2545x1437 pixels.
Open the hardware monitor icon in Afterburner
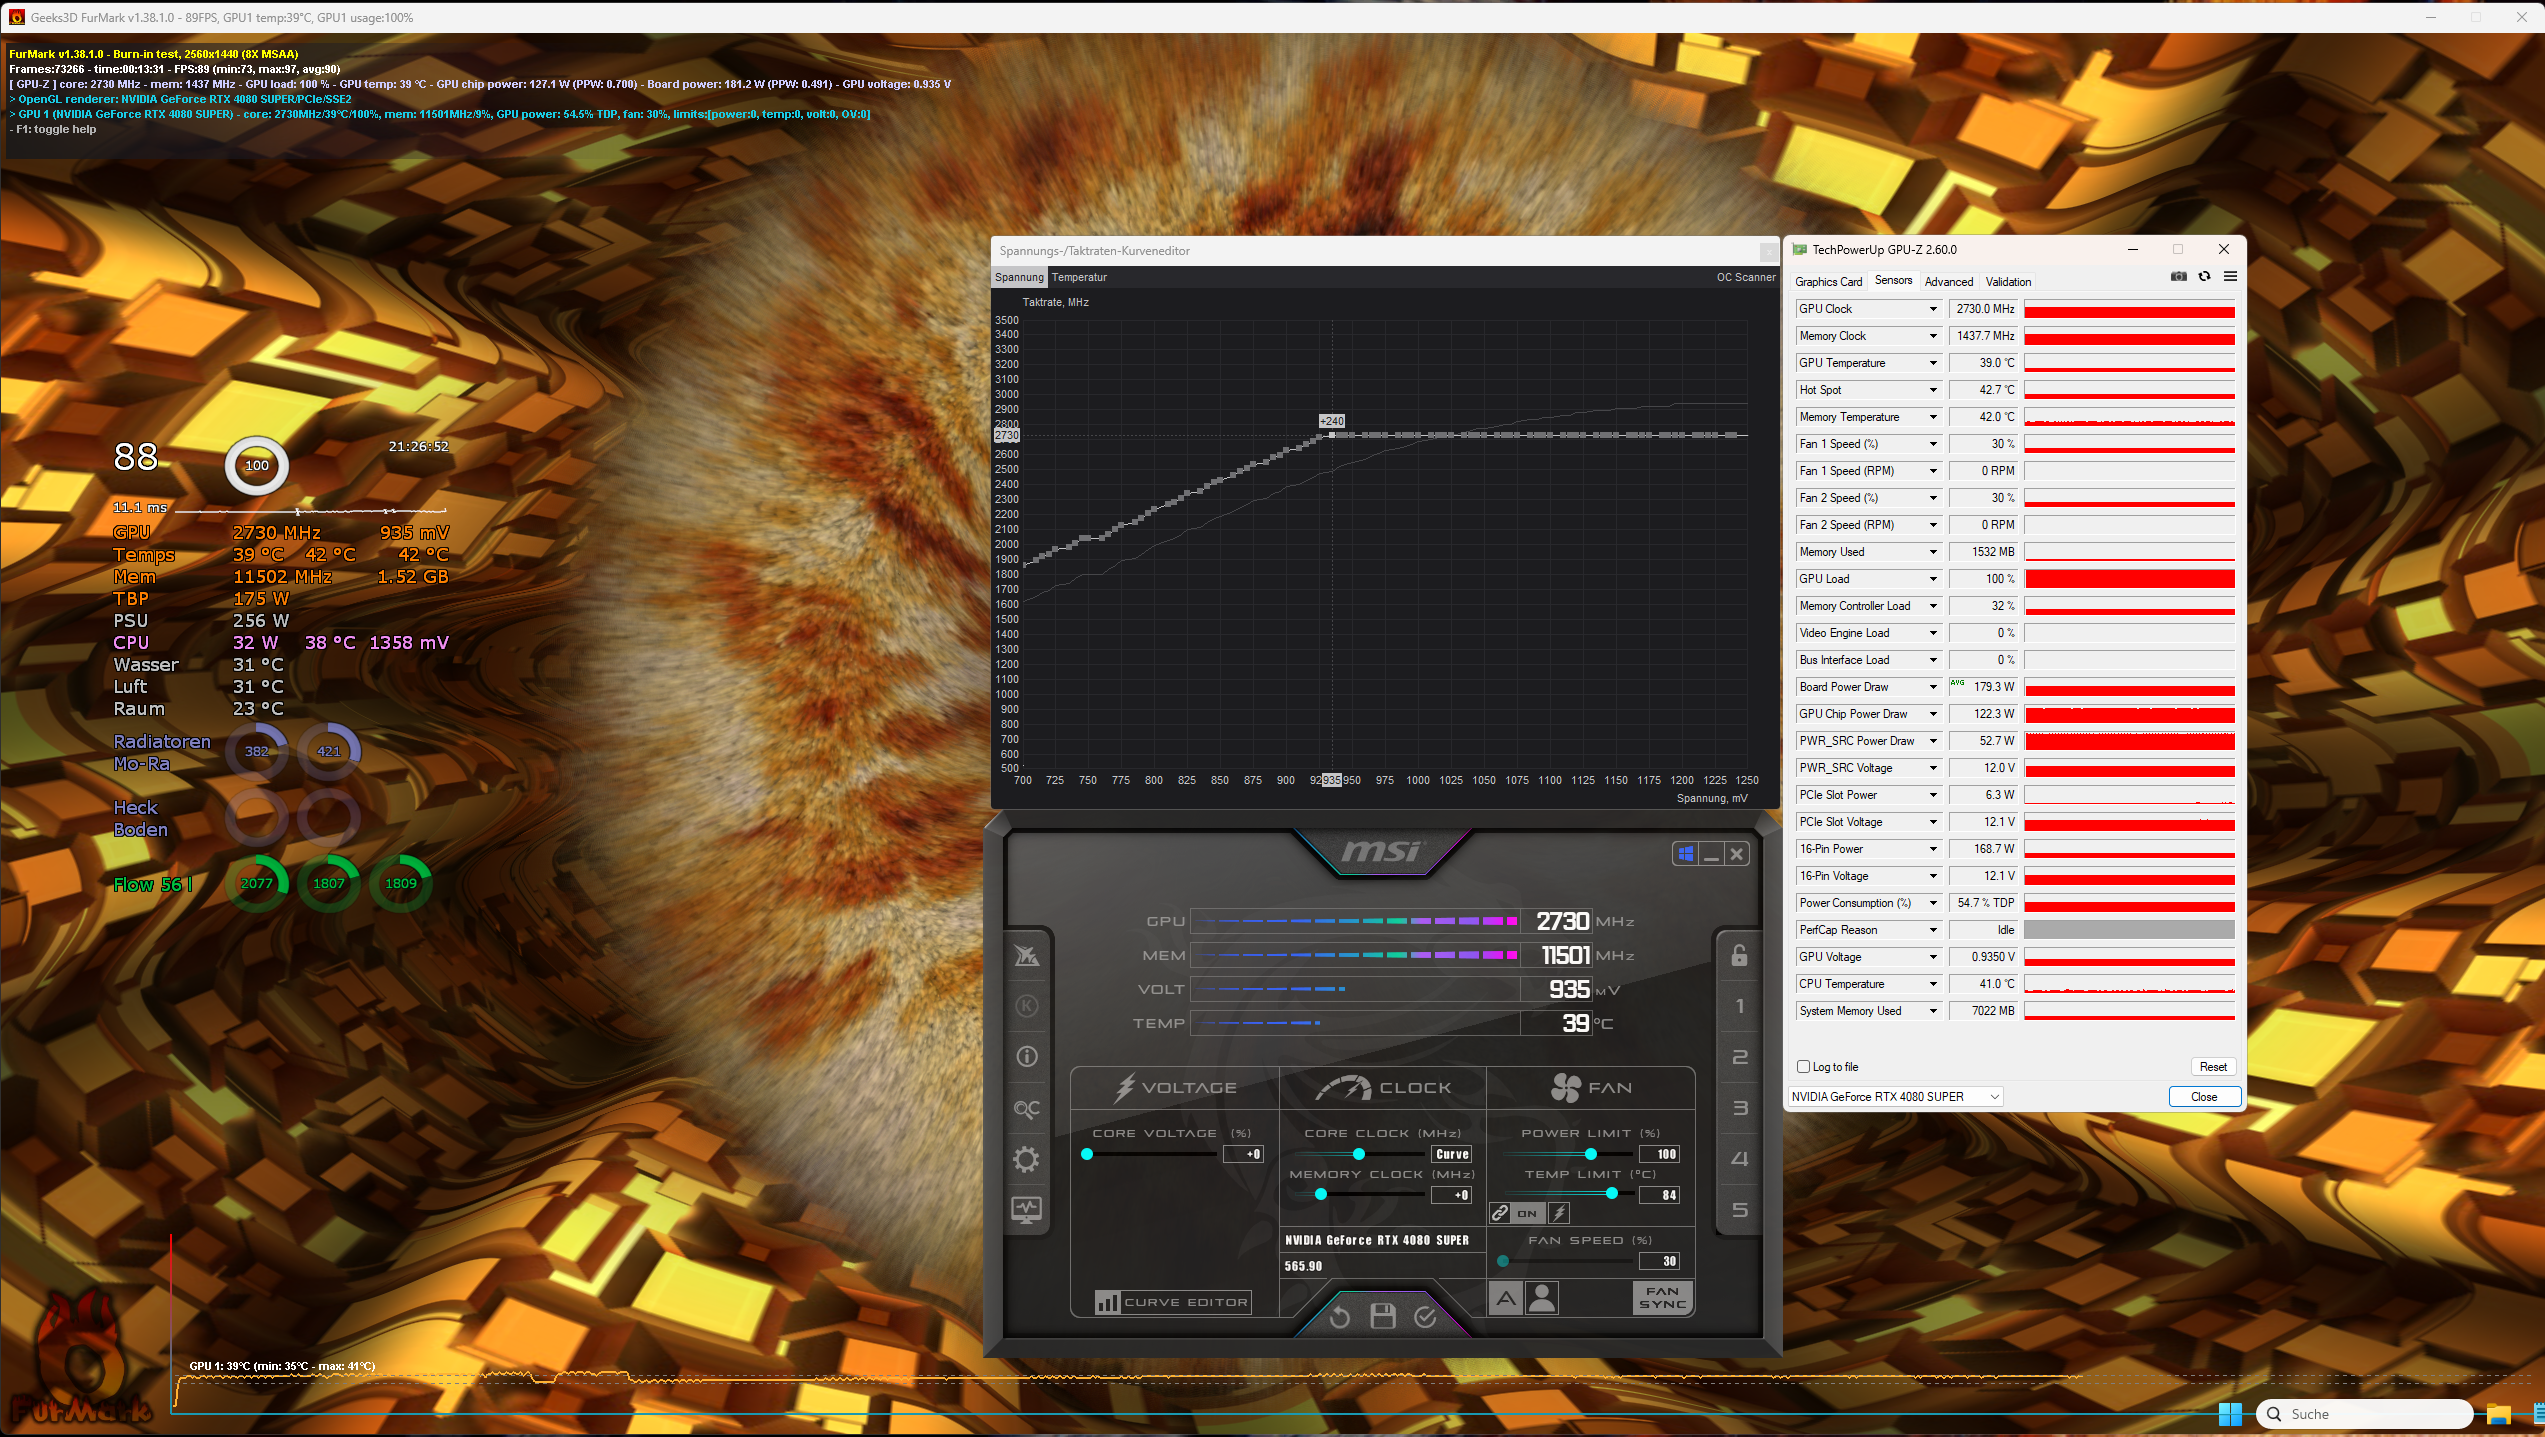pos(1026,1210)
